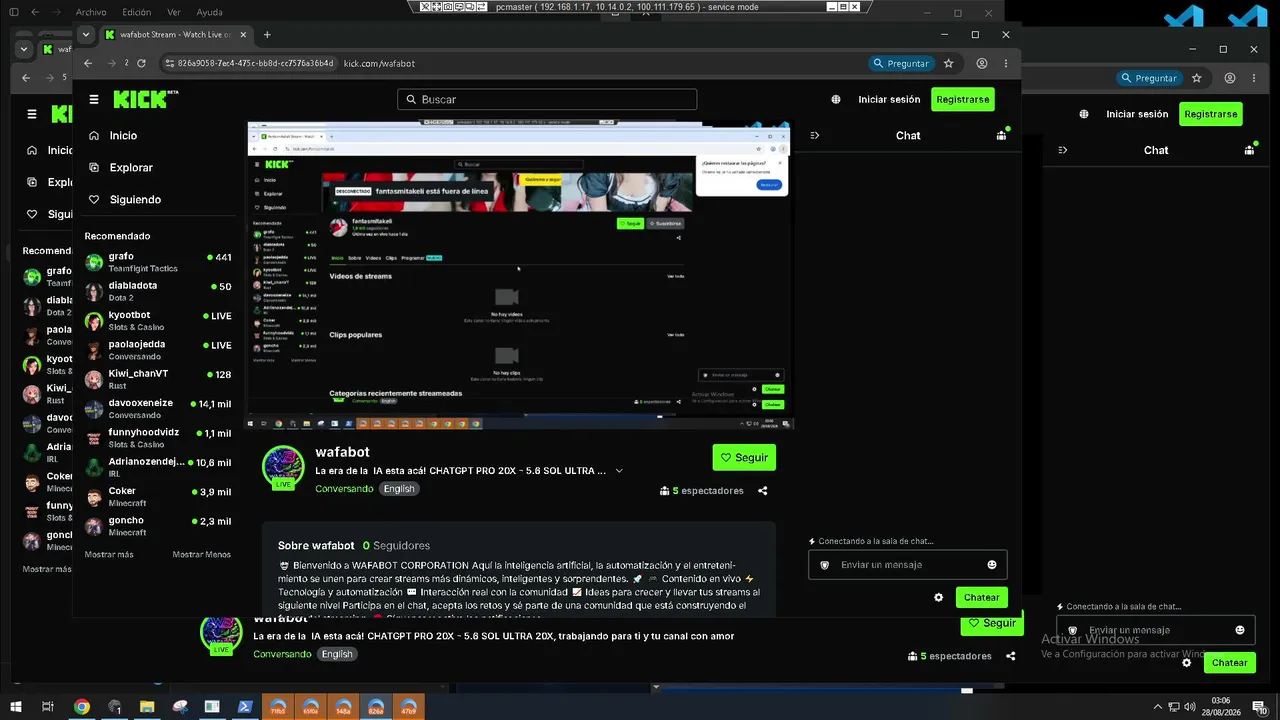Focus the Buscar search field

coord(547,99)
